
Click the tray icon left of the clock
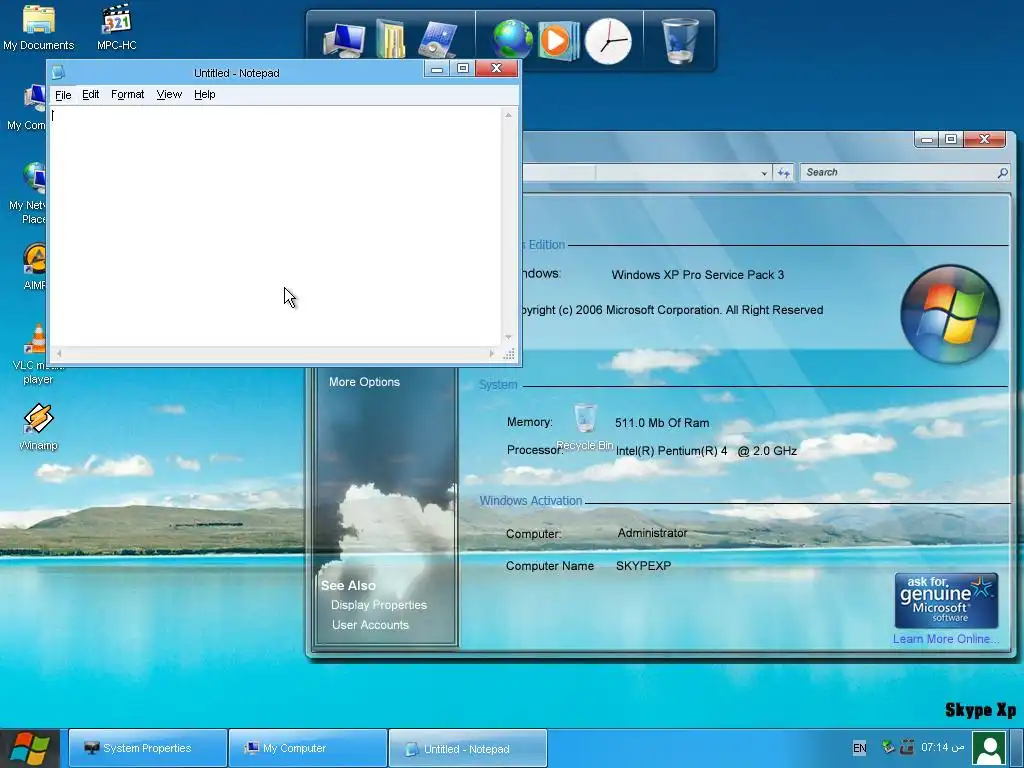pos(906,746)
